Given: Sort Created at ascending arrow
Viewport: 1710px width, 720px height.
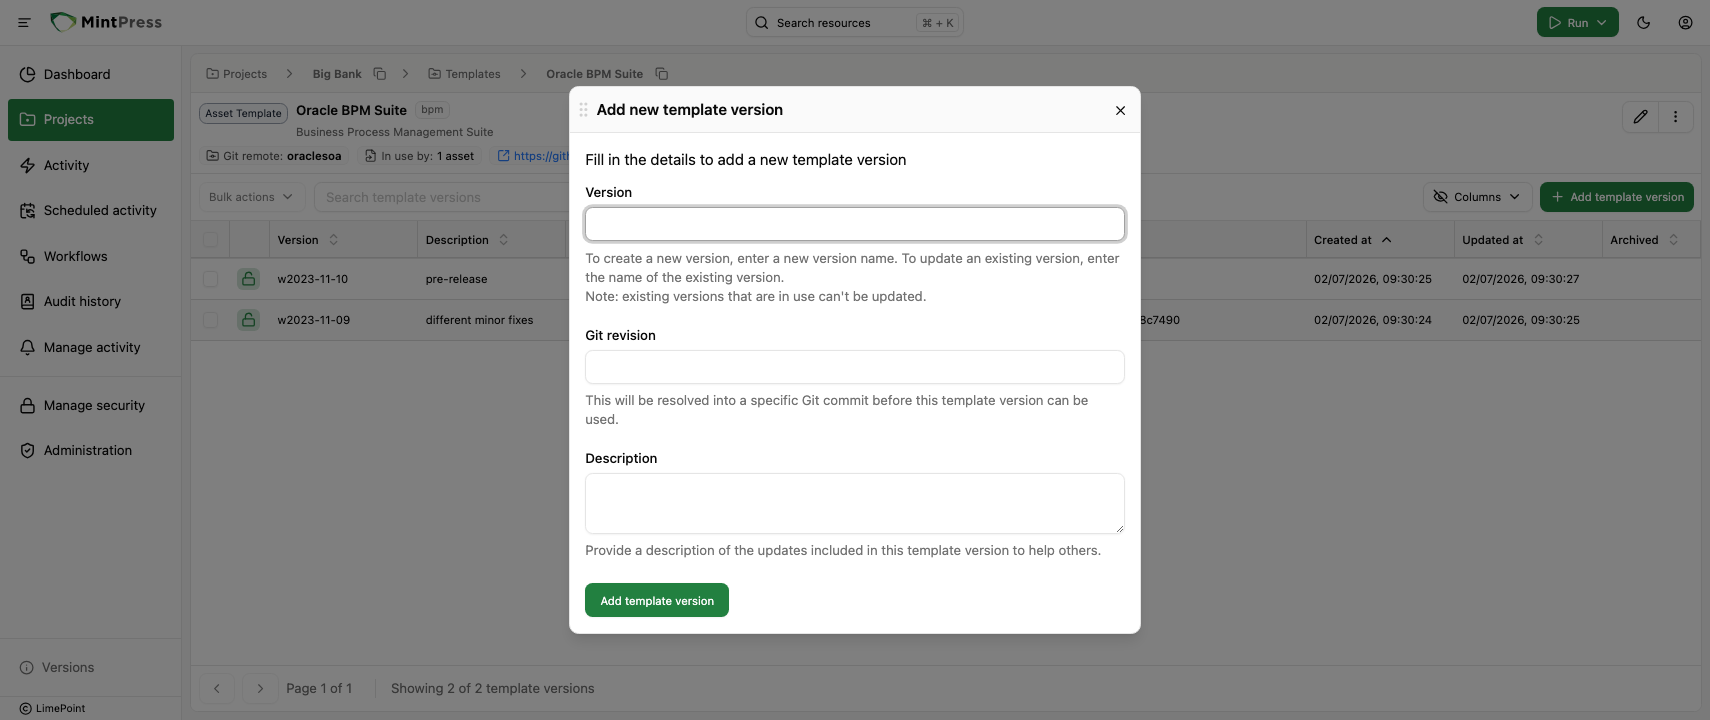Looking at the screenshot, I should (1386, 240).
